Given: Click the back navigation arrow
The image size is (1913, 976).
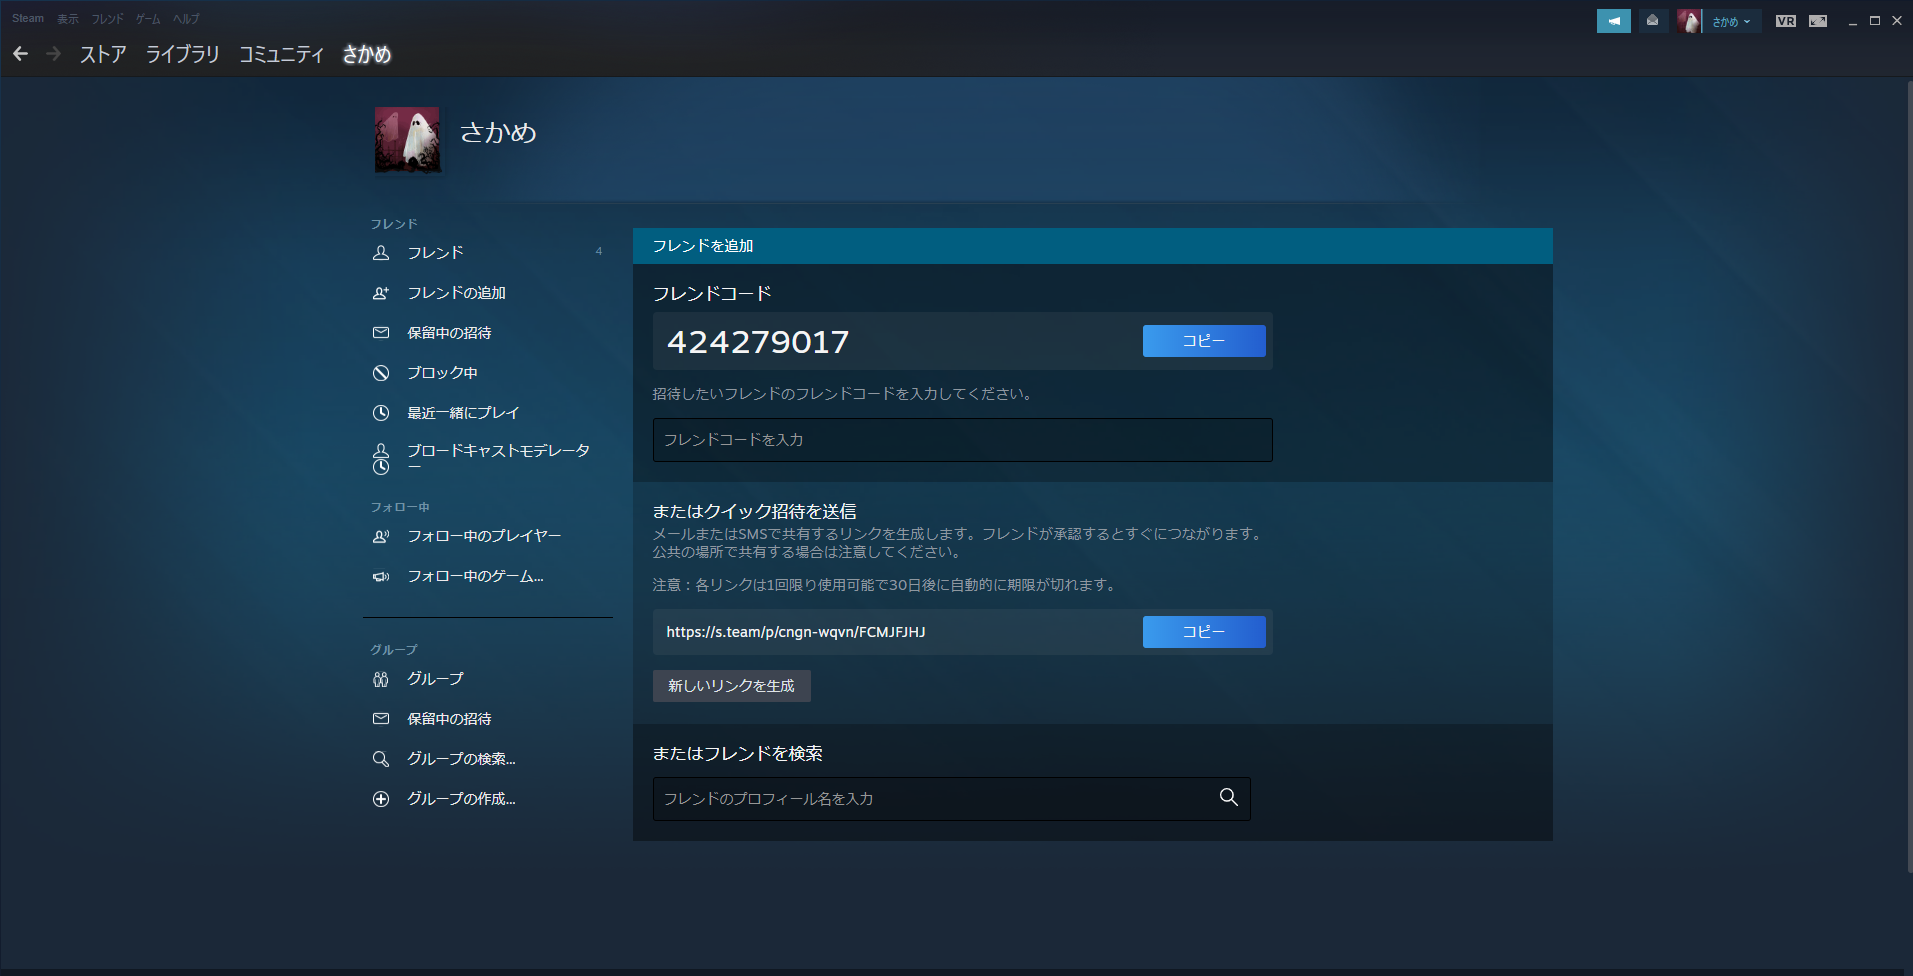Looking at the screenshot, I should 21,54.
